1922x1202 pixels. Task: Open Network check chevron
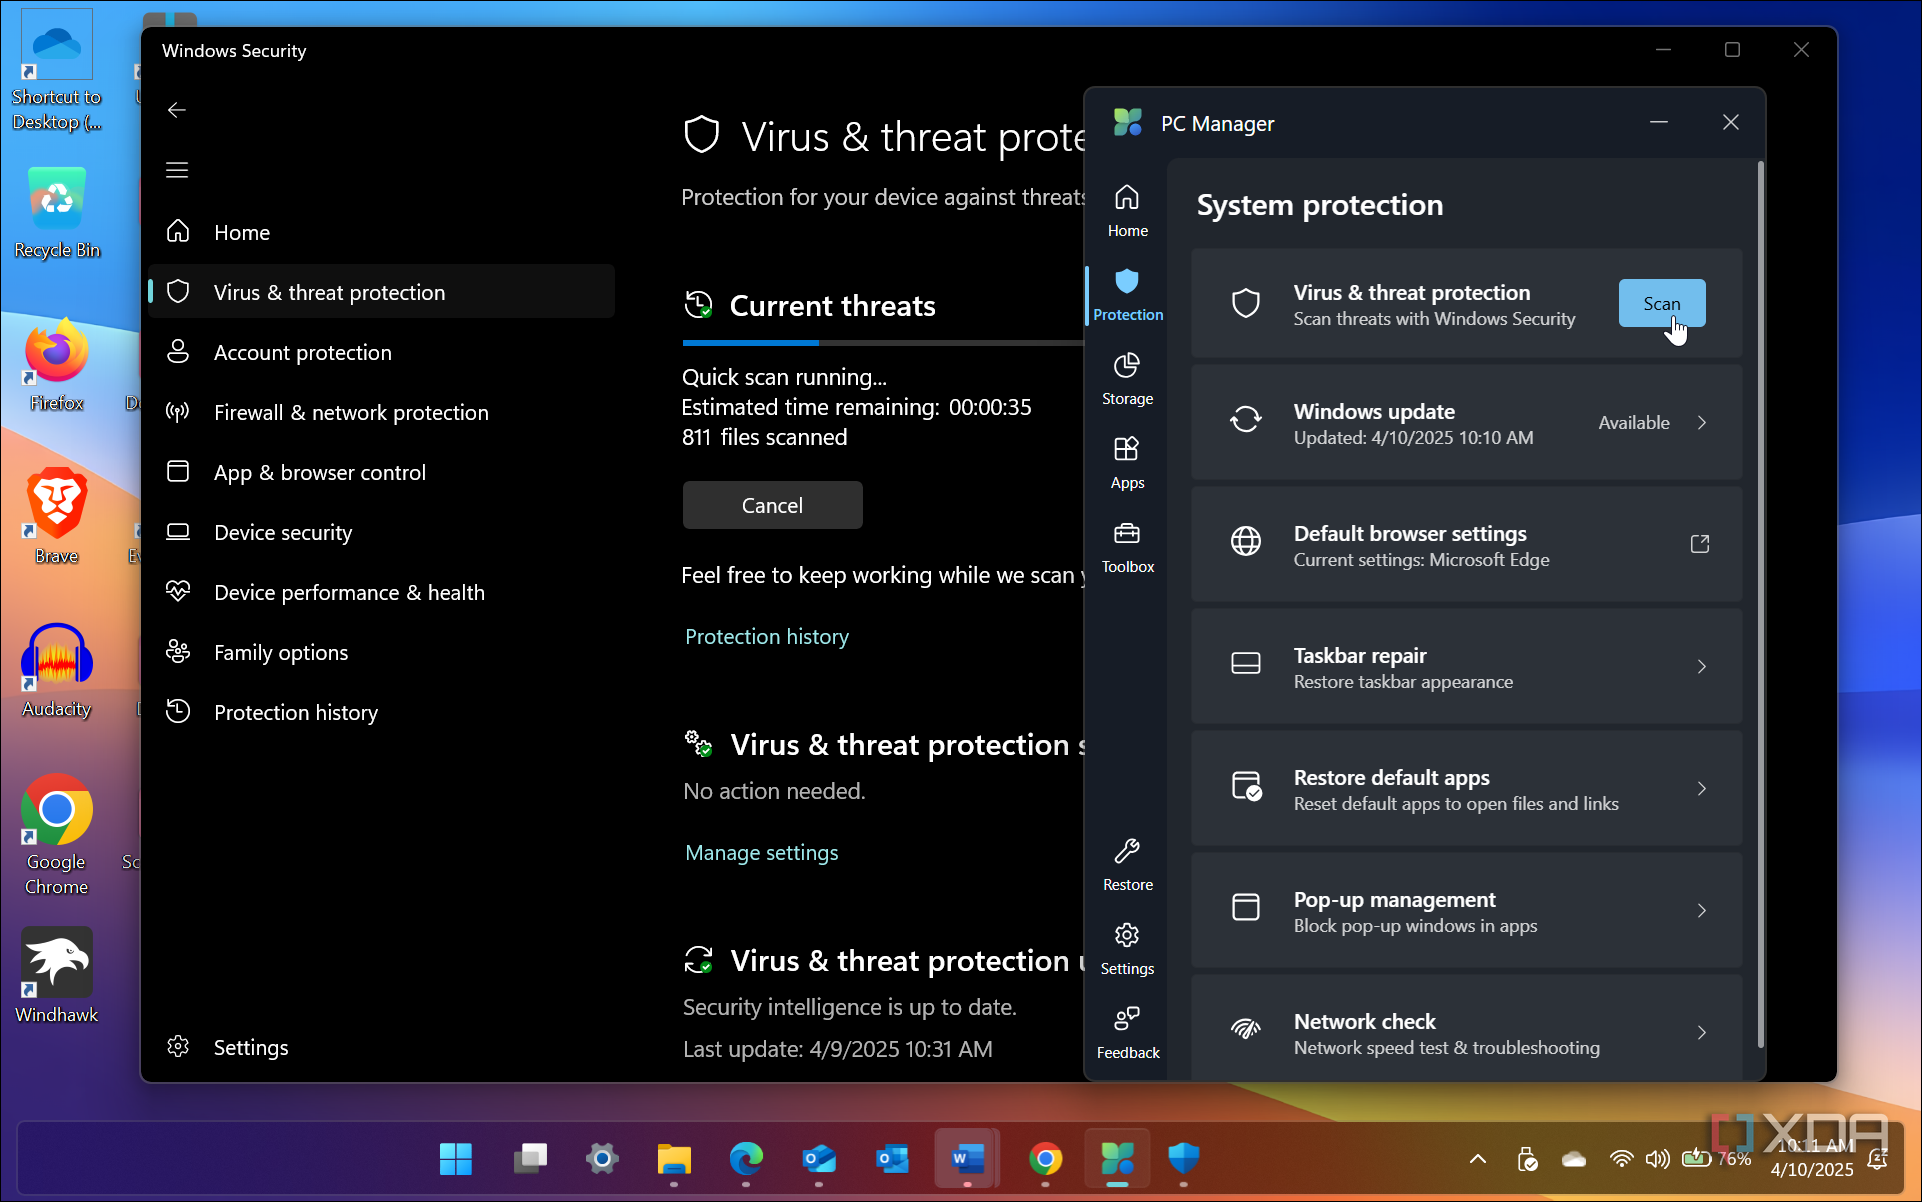tap(1701, 1033)
